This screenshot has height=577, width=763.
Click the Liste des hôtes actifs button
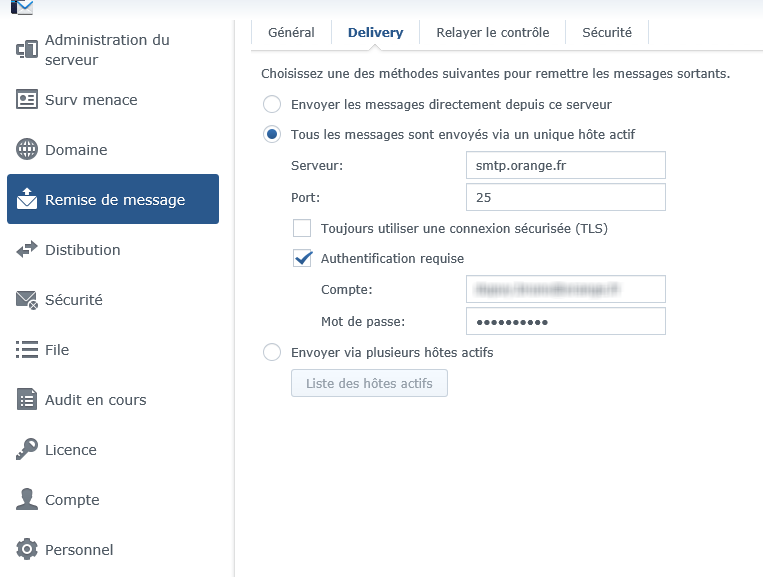369,383
